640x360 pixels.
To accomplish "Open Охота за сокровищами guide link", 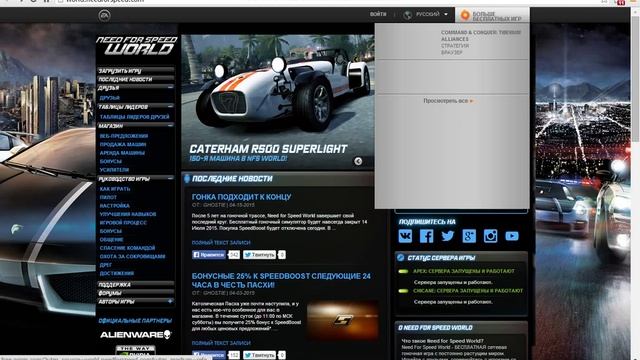I will 133,256.
